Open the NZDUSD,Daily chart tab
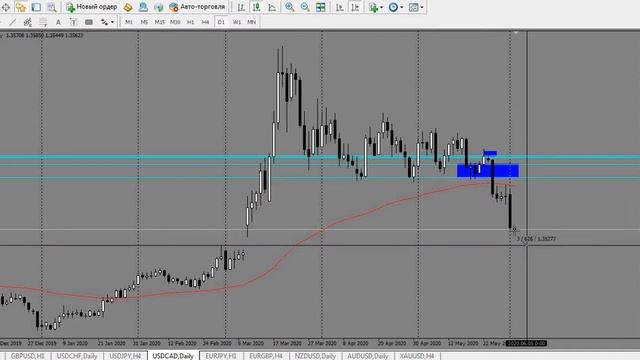Screen dimensions: 640x360 point(315,356)
